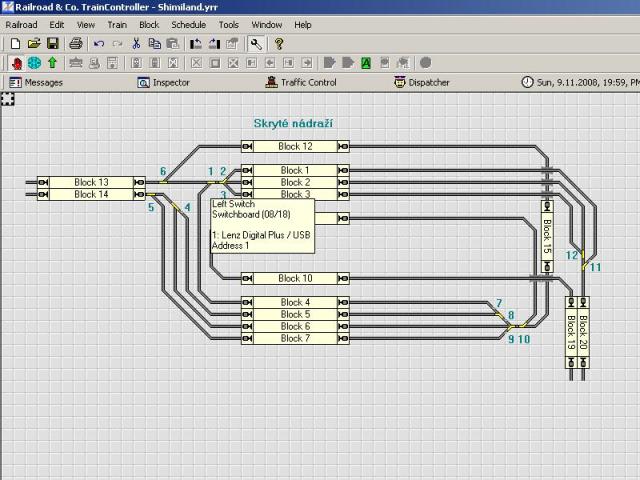Open the Block menu

click(149, 25)
